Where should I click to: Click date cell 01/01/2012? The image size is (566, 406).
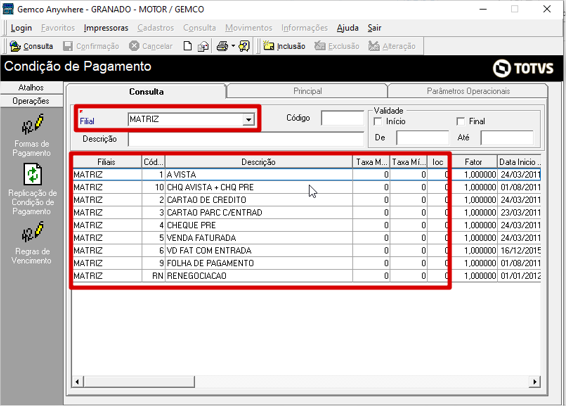click(520, 276)
